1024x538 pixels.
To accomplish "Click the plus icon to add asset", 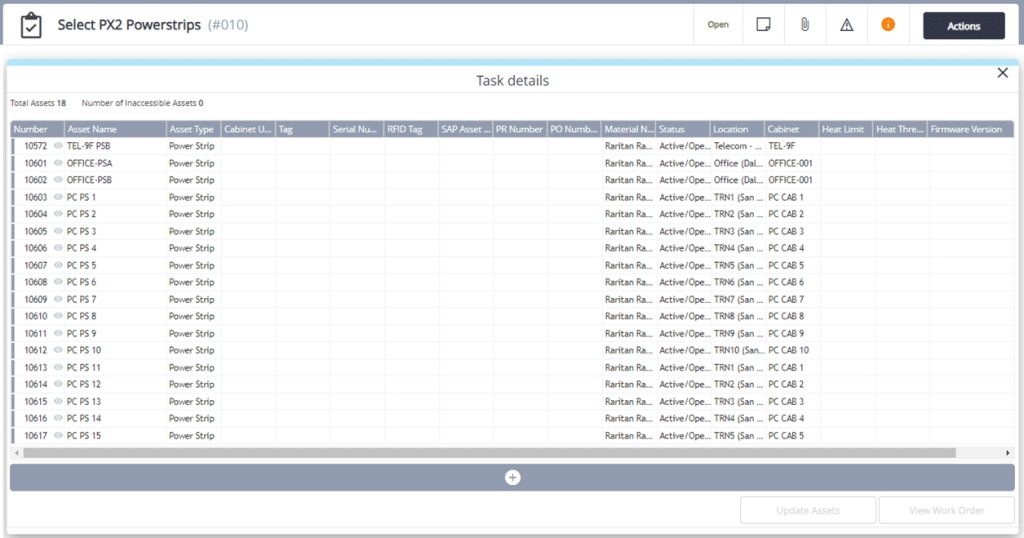I will tap(512, 478).
